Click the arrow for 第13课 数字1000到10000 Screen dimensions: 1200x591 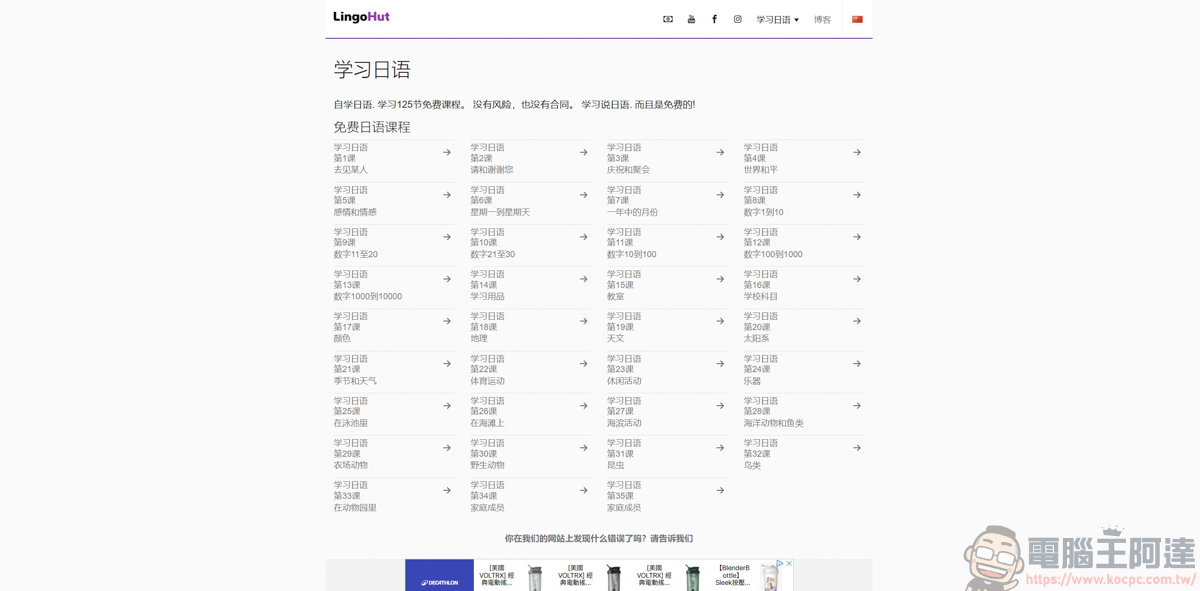(447, 279)
